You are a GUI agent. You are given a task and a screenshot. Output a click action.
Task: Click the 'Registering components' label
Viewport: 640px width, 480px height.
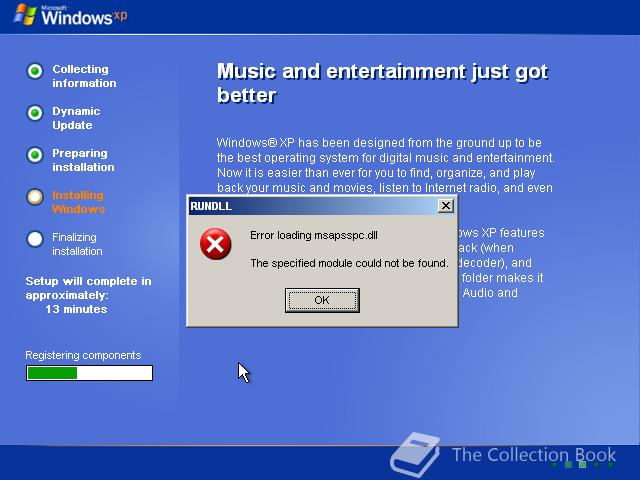point(83,355)
